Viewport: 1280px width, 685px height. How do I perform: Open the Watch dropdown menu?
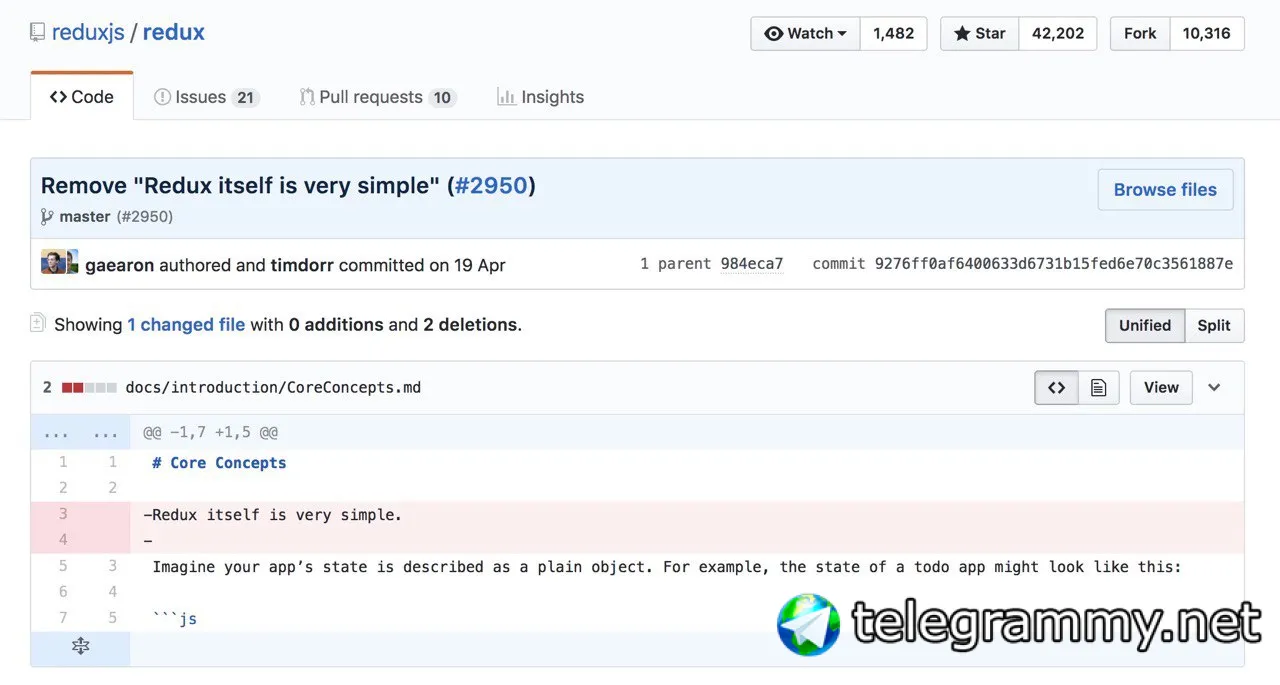[x=805, y=33]
